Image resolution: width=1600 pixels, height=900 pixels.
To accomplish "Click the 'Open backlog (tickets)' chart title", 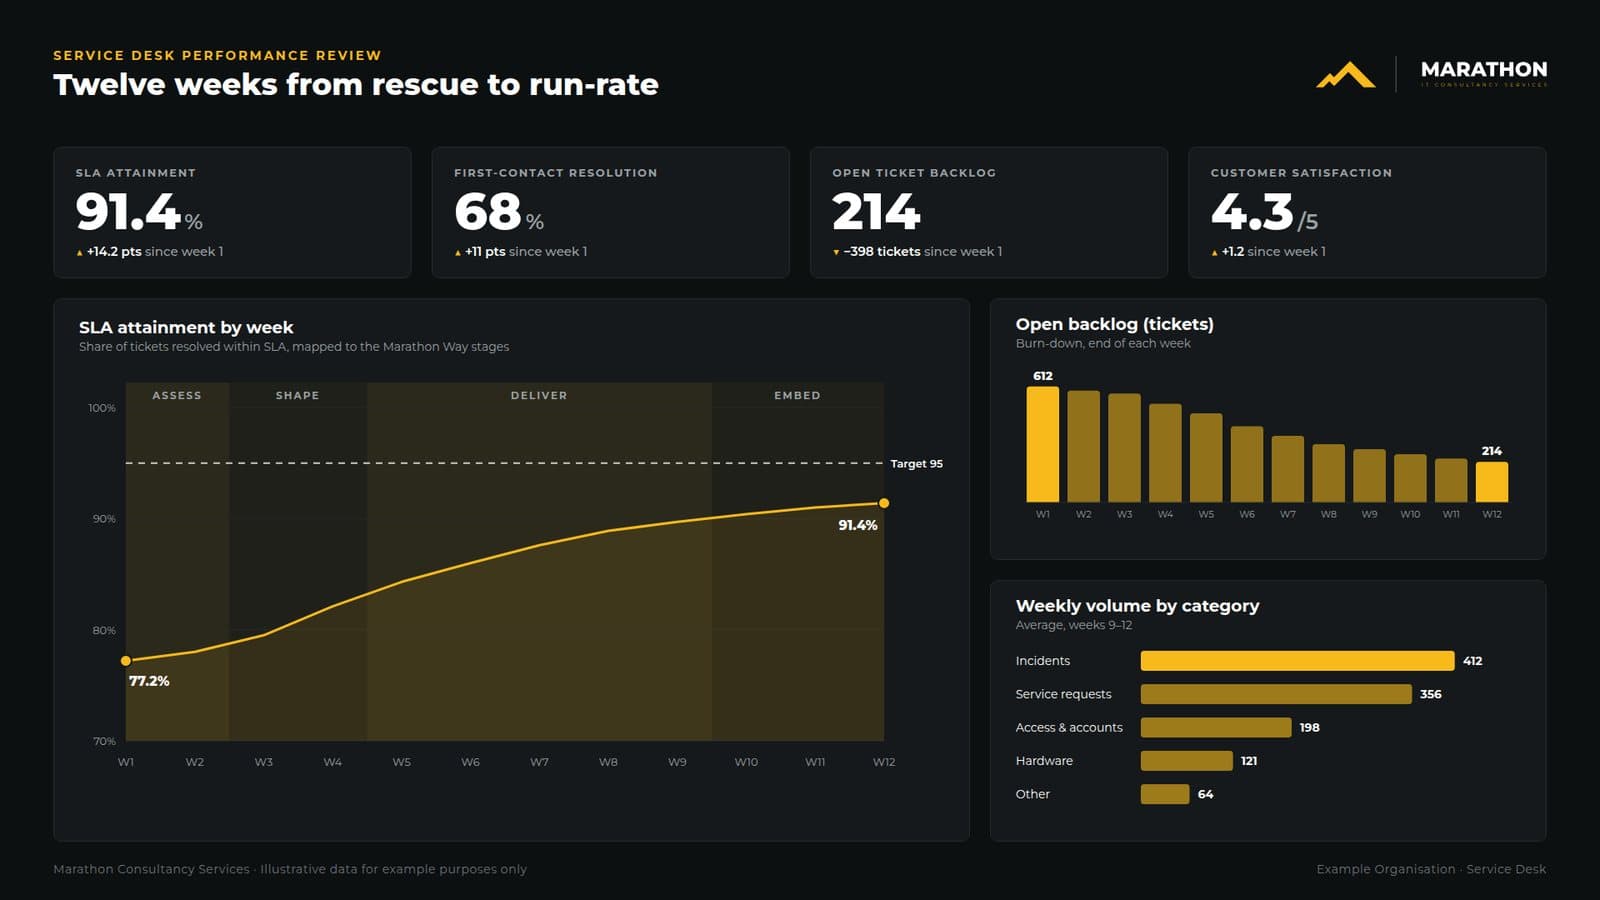I will (1115, 324).
